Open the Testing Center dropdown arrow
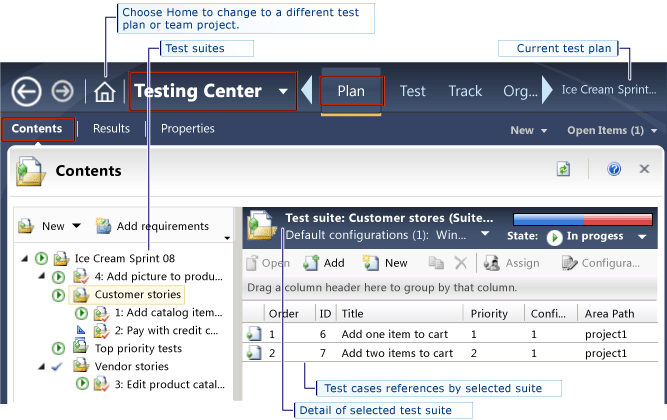The height and width of the screenshot is (420, 667). point(284,92)
